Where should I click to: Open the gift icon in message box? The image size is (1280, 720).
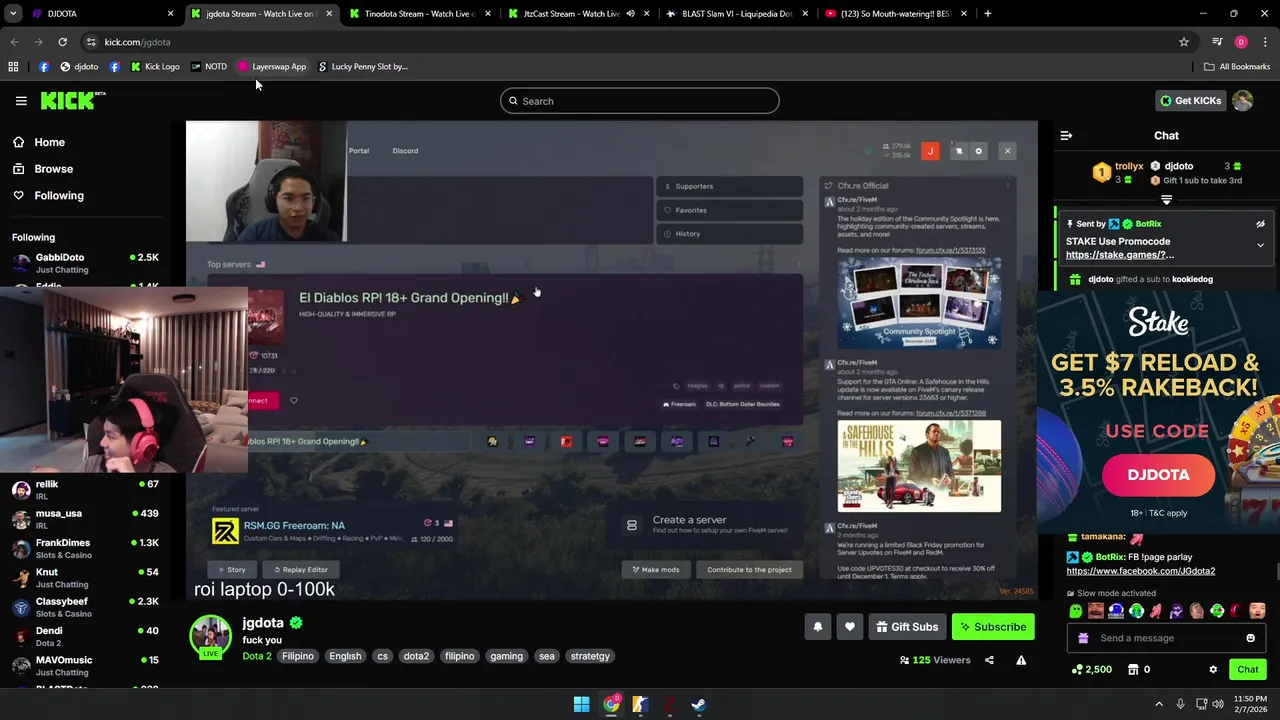1083,638
